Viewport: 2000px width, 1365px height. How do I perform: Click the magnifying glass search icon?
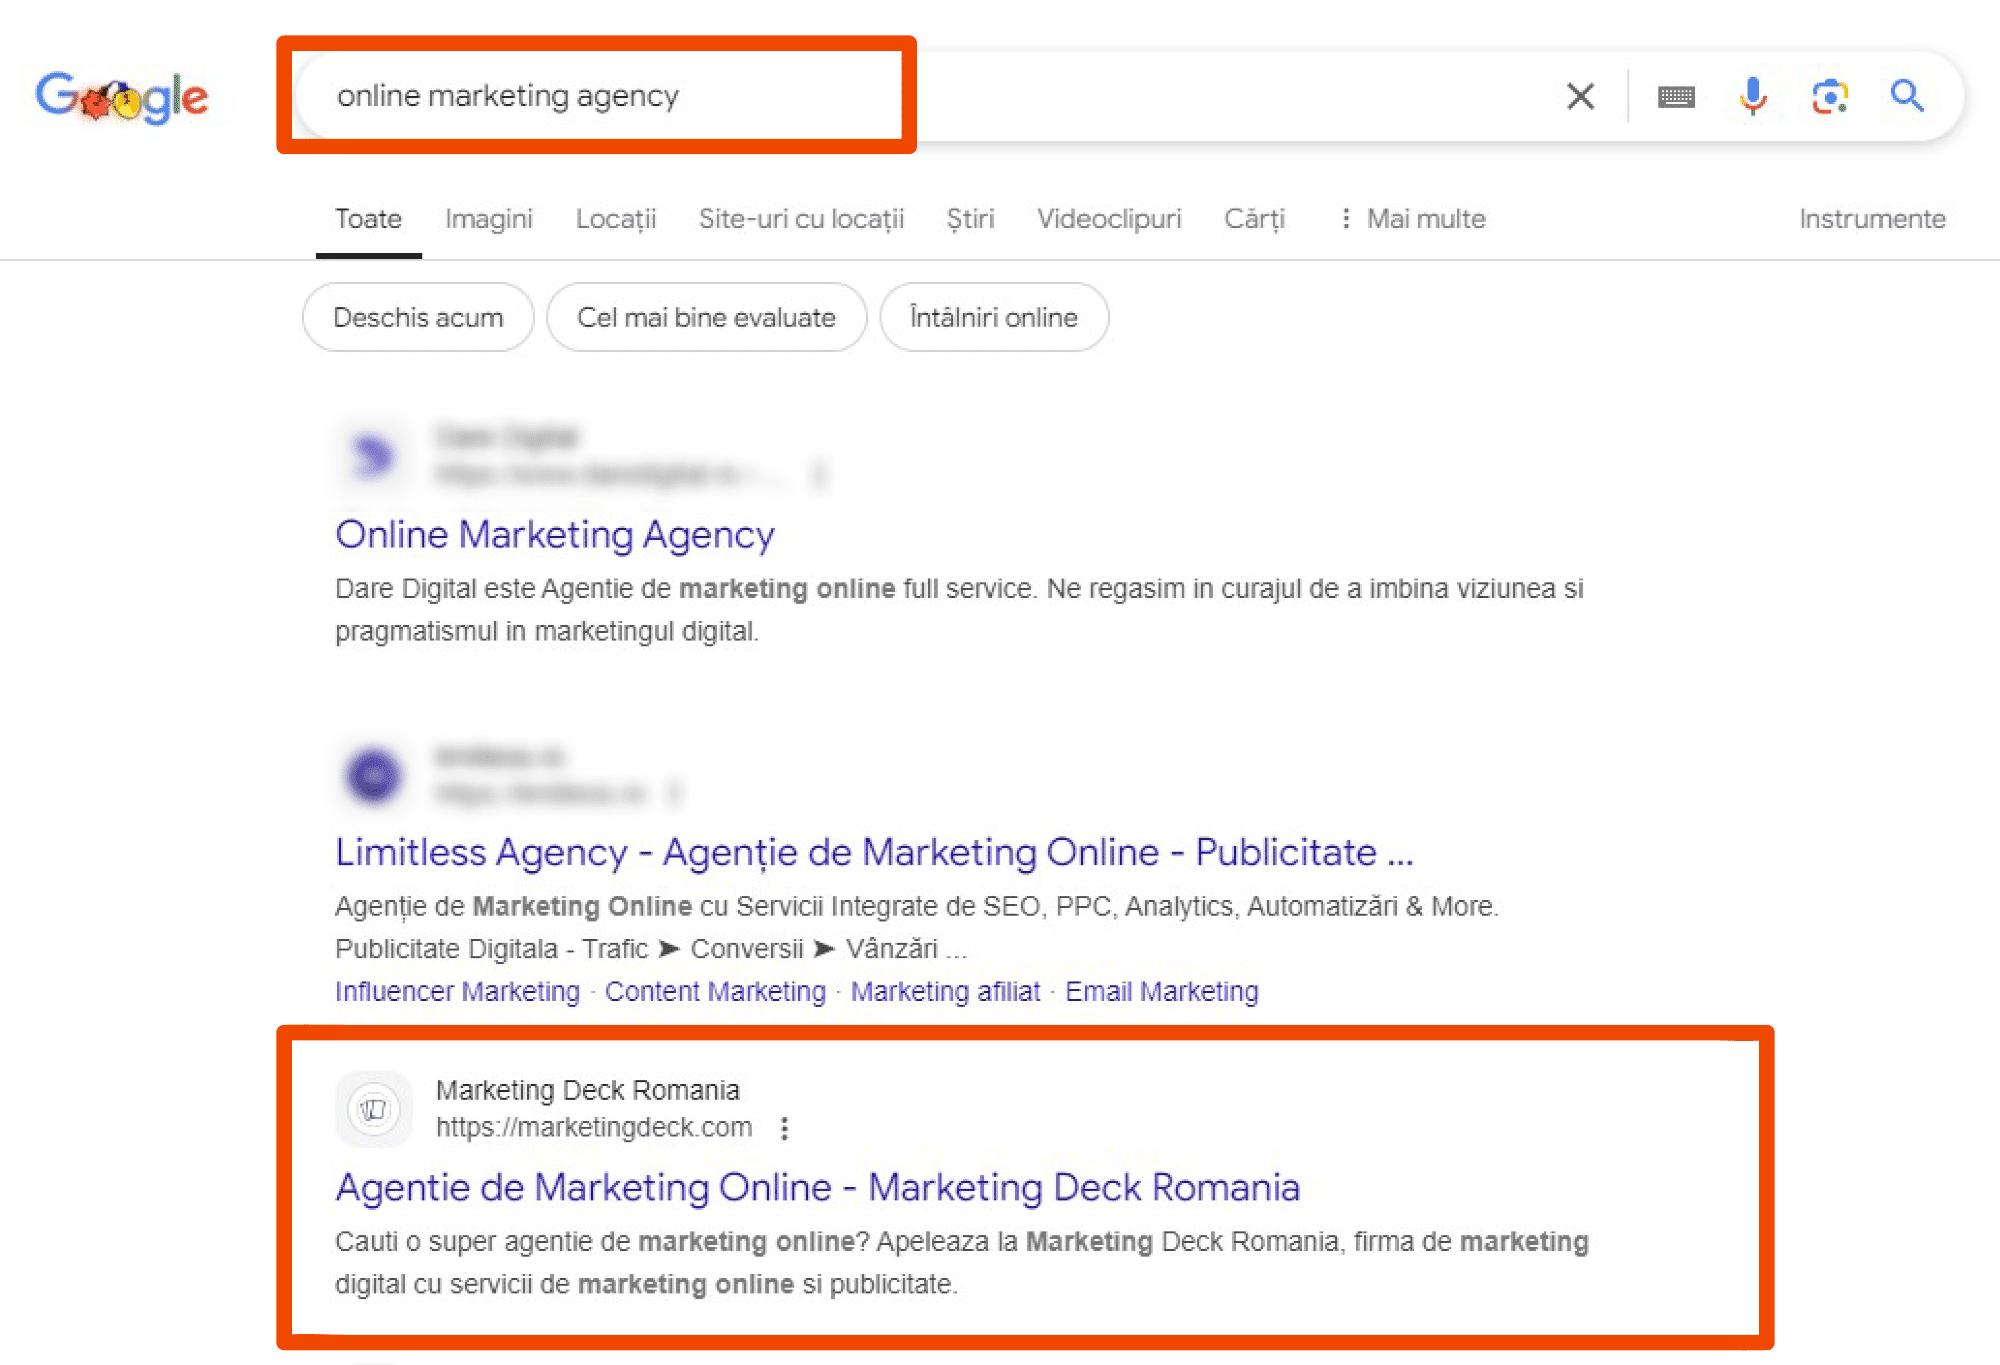click(1907, 96)
